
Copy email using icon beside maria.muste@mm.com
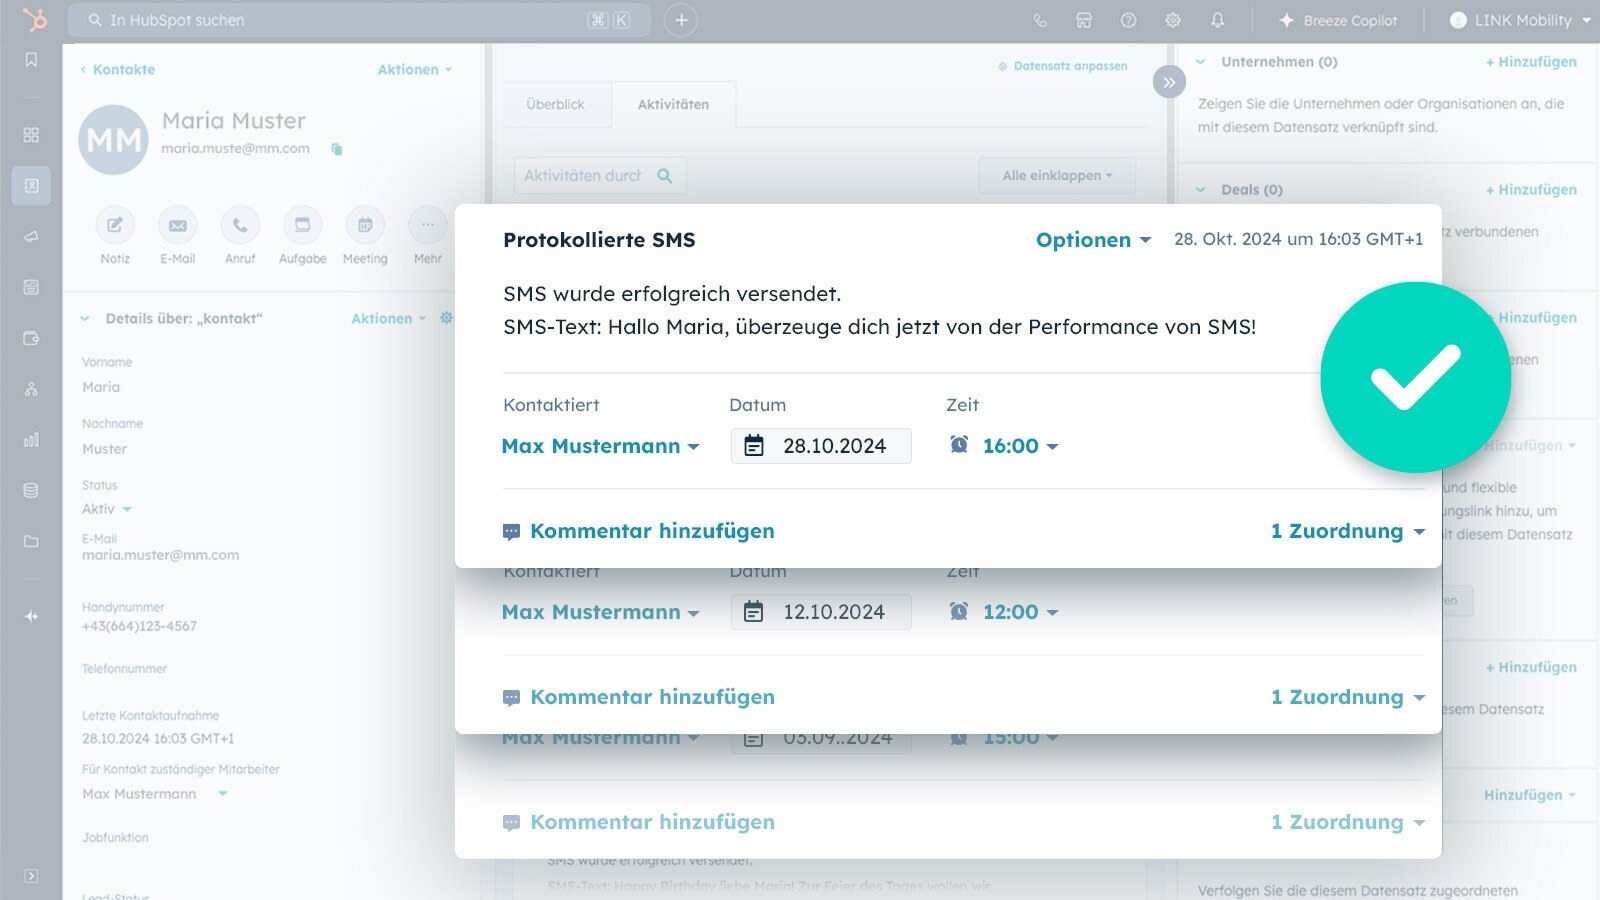point(337,149)
